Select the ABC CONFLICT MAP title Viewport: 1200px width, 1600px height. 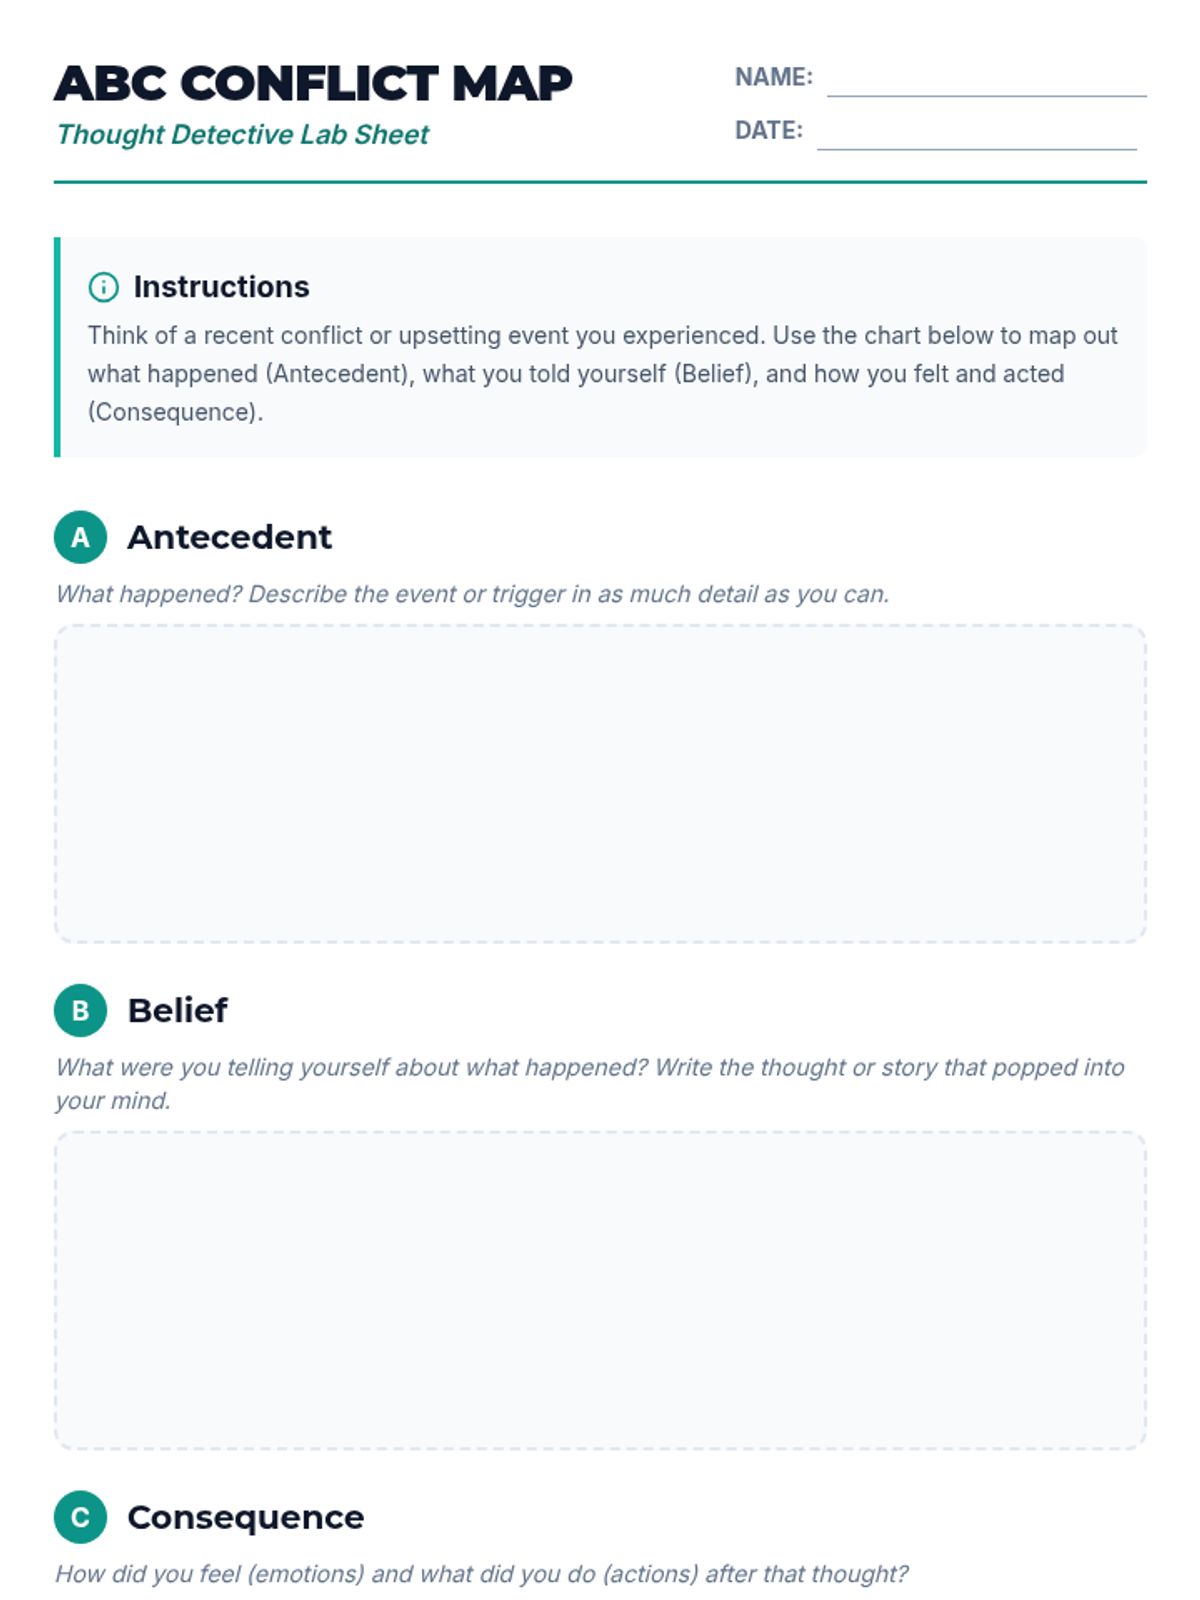tap(313, 83)
